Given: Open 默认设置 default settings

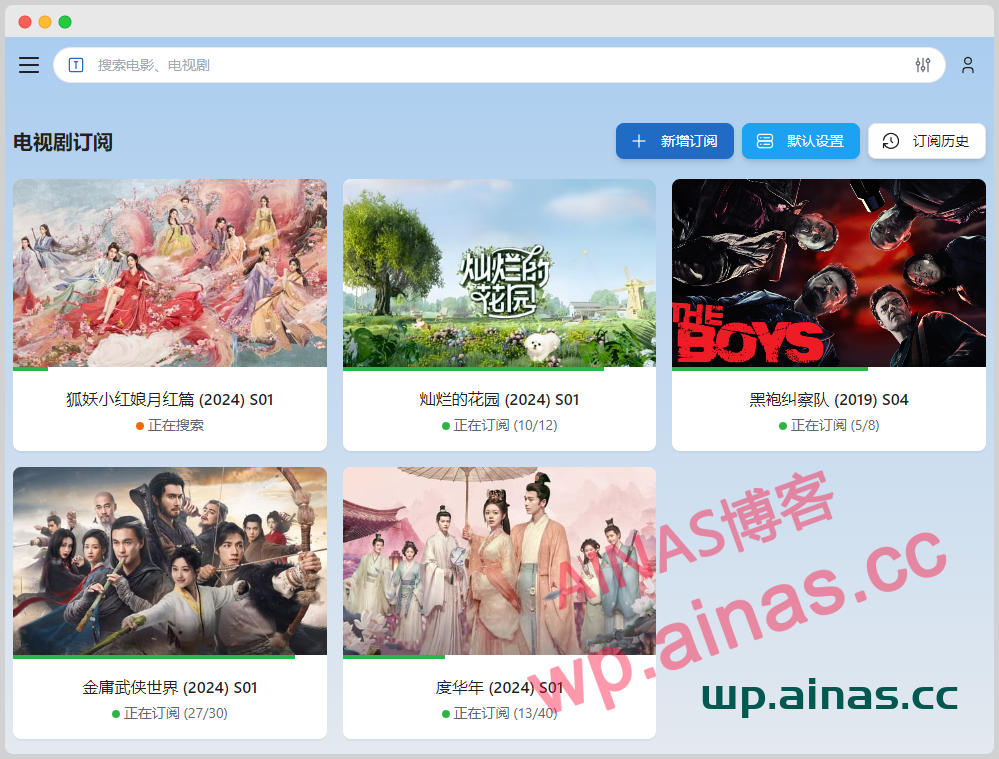Looking at the screenshot, I should [801, 141].
